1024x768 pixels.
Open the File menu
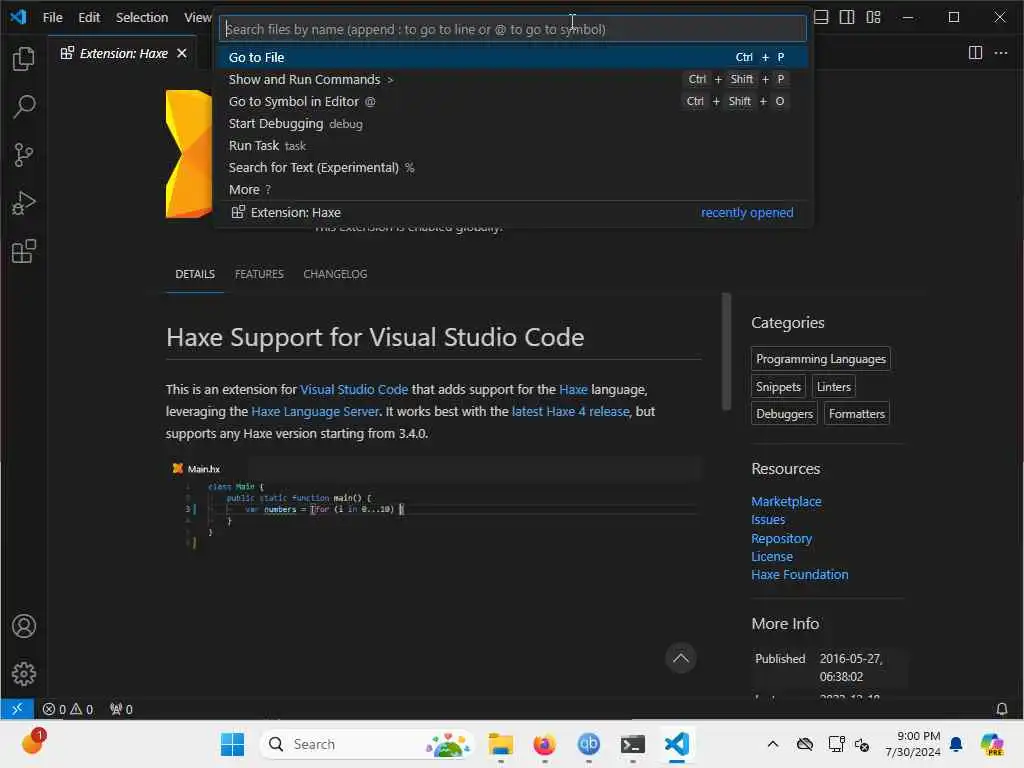coord(52,18)
